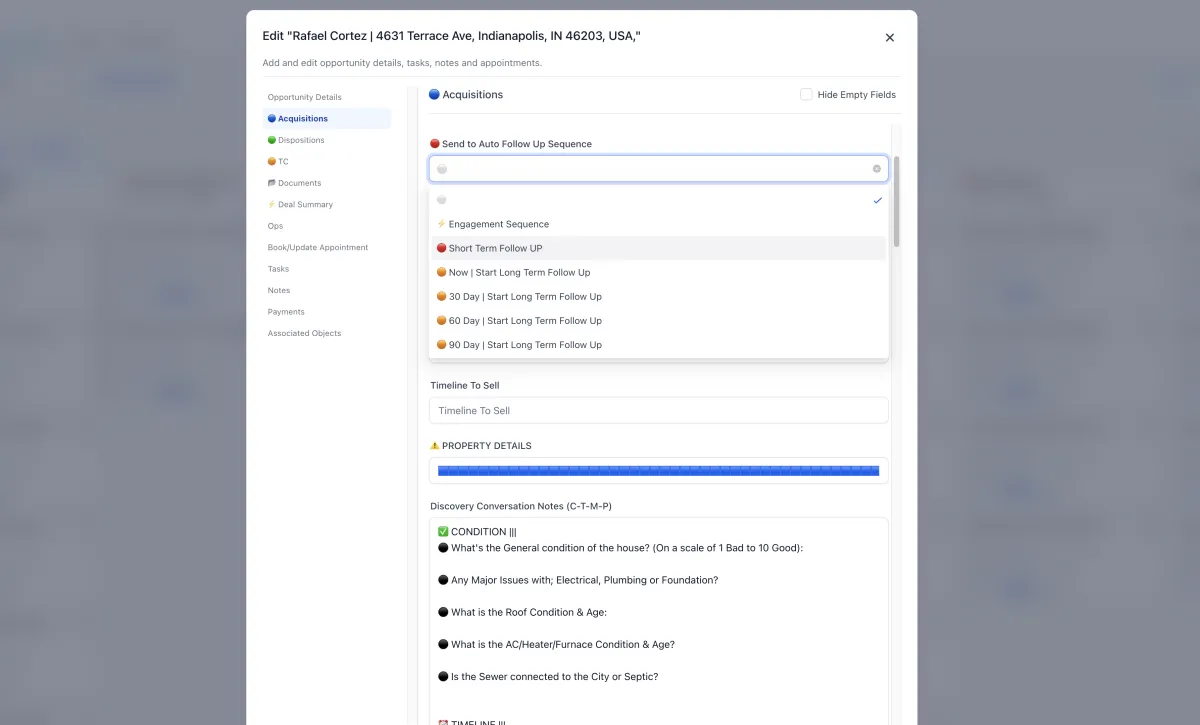
Task: Click the blue circle Acquisitions sidebar icon
Action: 272,119
